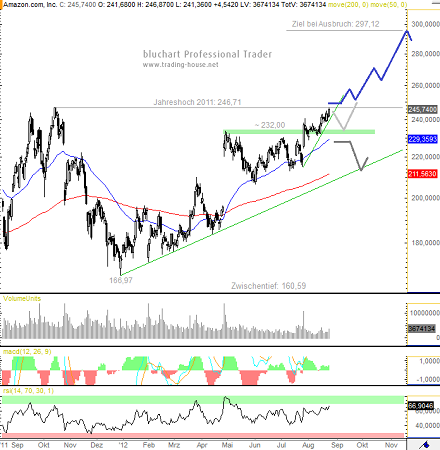Click the orange marker beside Amazon.com, Inc. title

[1, 5]
